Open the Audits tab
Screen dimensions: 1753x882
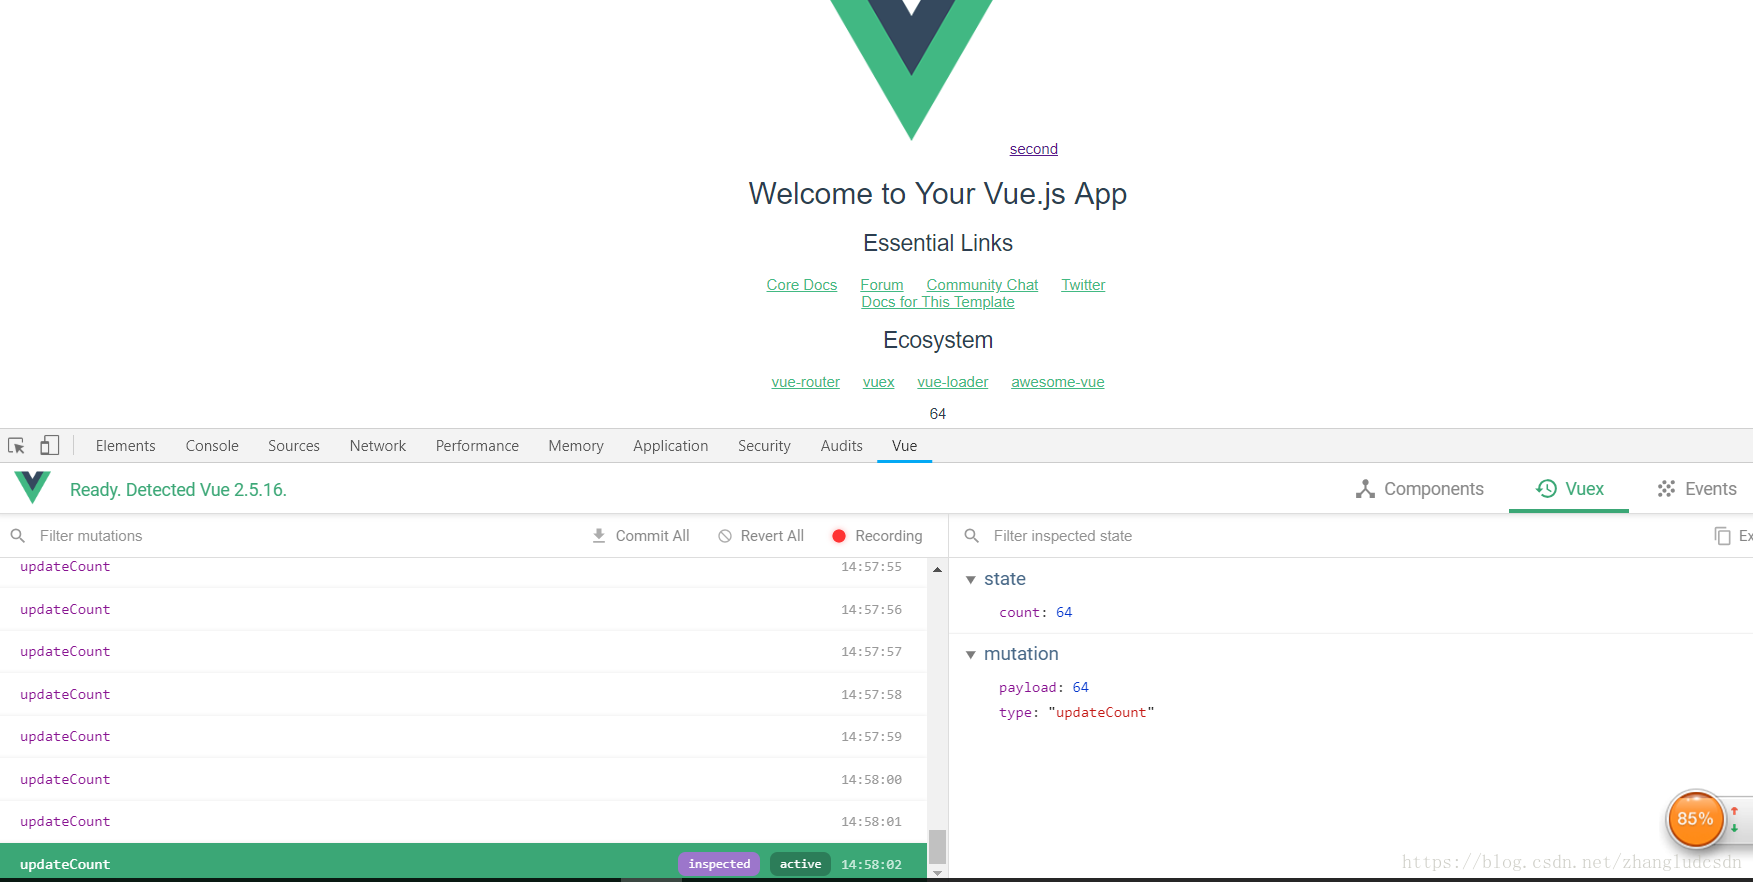point(842,446)
